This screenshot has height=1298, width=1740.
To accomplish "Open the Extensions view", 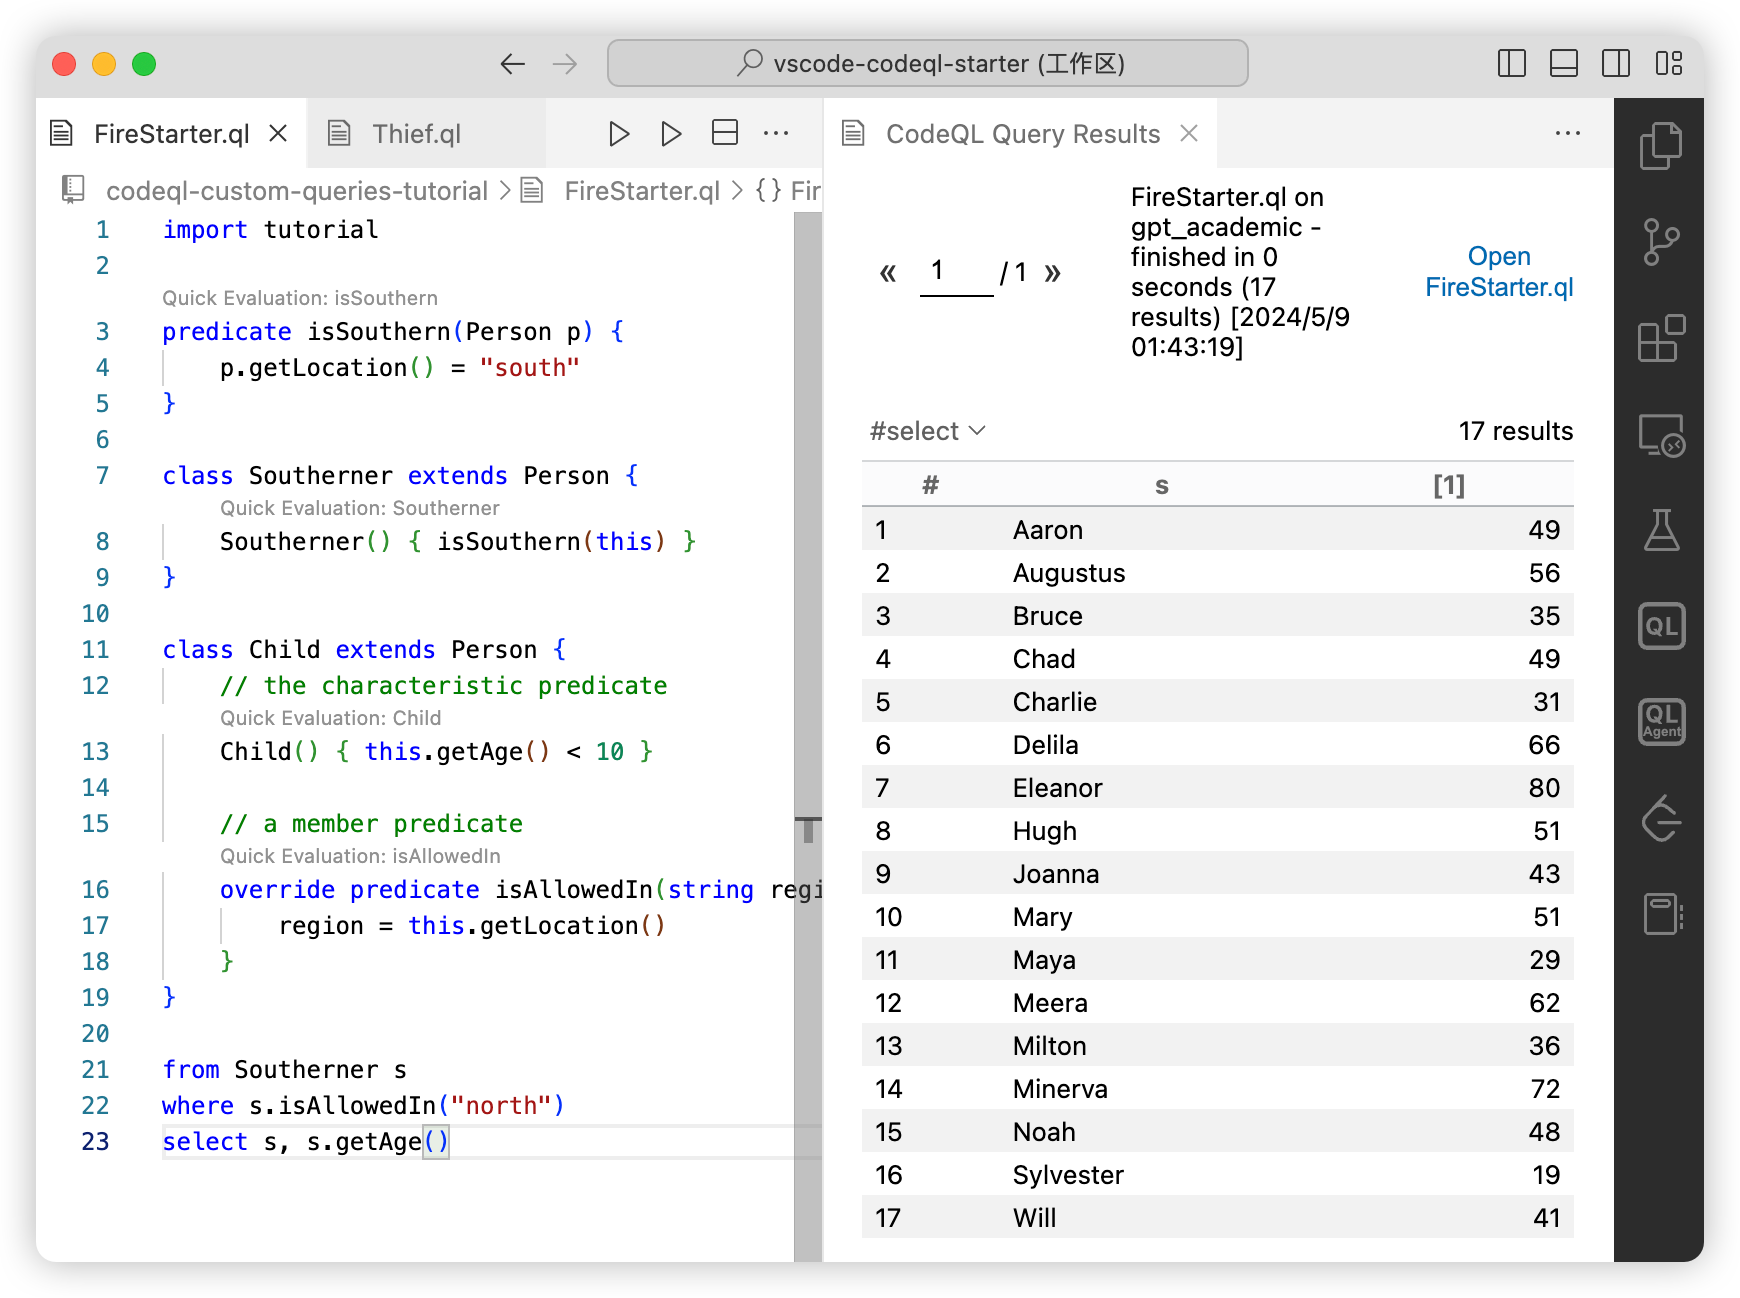I will click(1661, 338).
